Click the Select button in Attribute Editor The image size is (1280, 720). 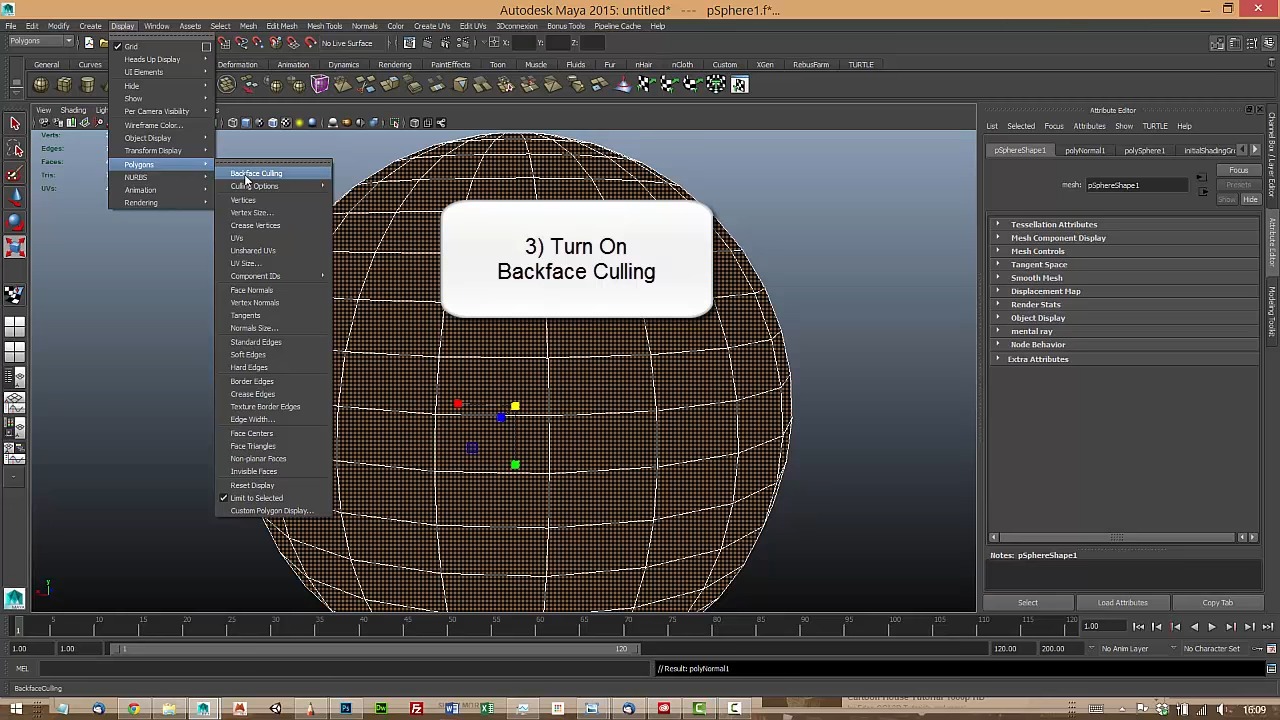coord(1028,603)
